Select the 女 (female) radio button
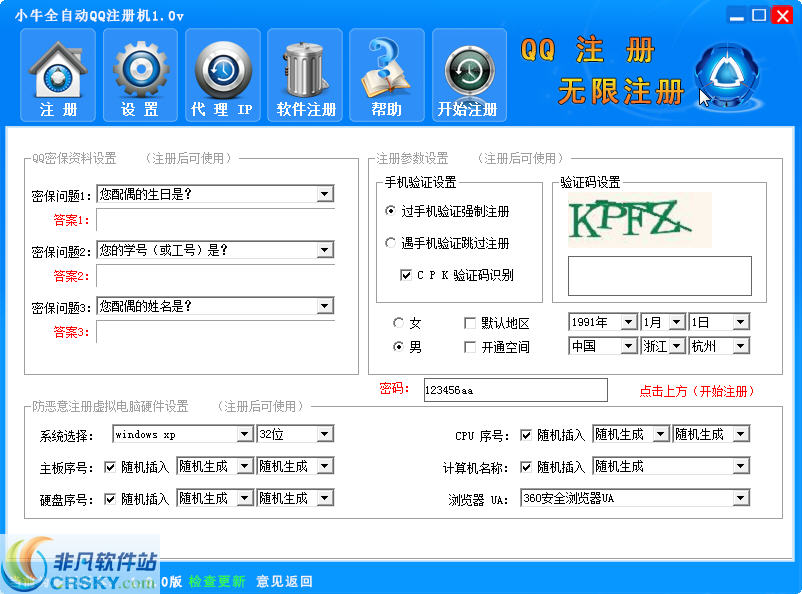The height and width of the screenshot is (594, 802). tap(399, 323)
